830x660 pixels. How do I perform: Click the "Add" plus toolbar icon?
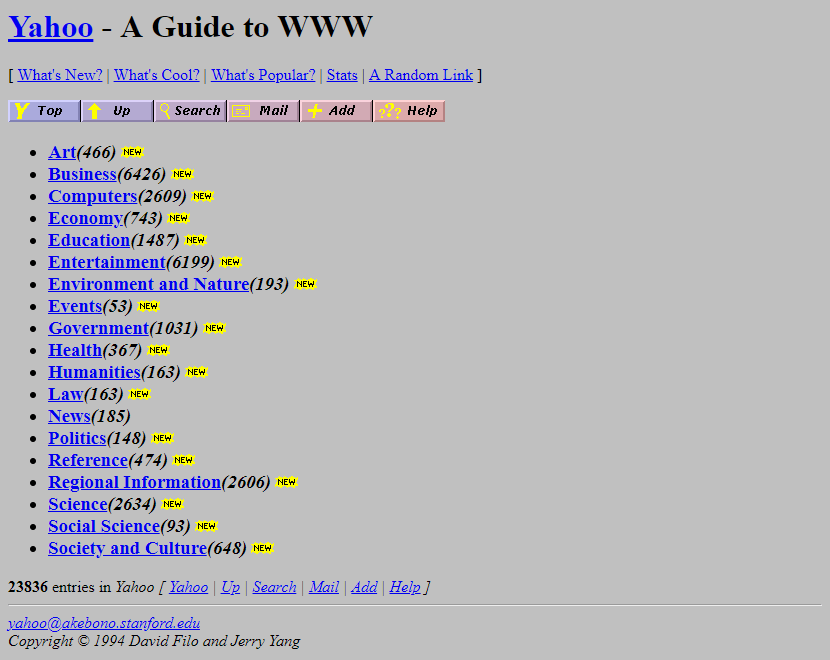pos(335,110)
